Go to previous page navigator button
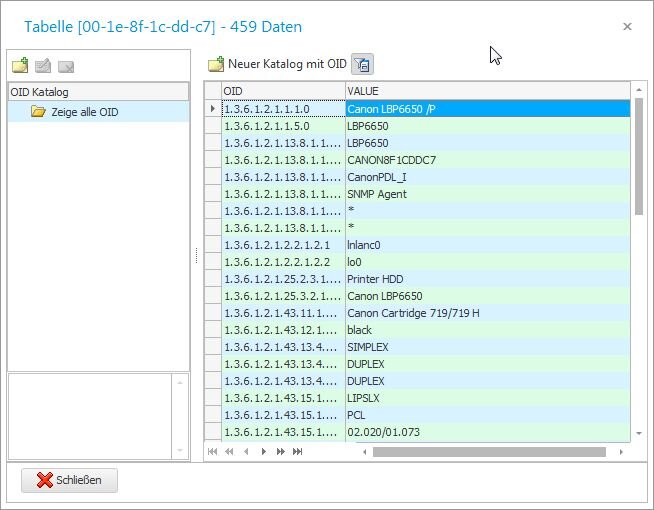 pos(229,452)
